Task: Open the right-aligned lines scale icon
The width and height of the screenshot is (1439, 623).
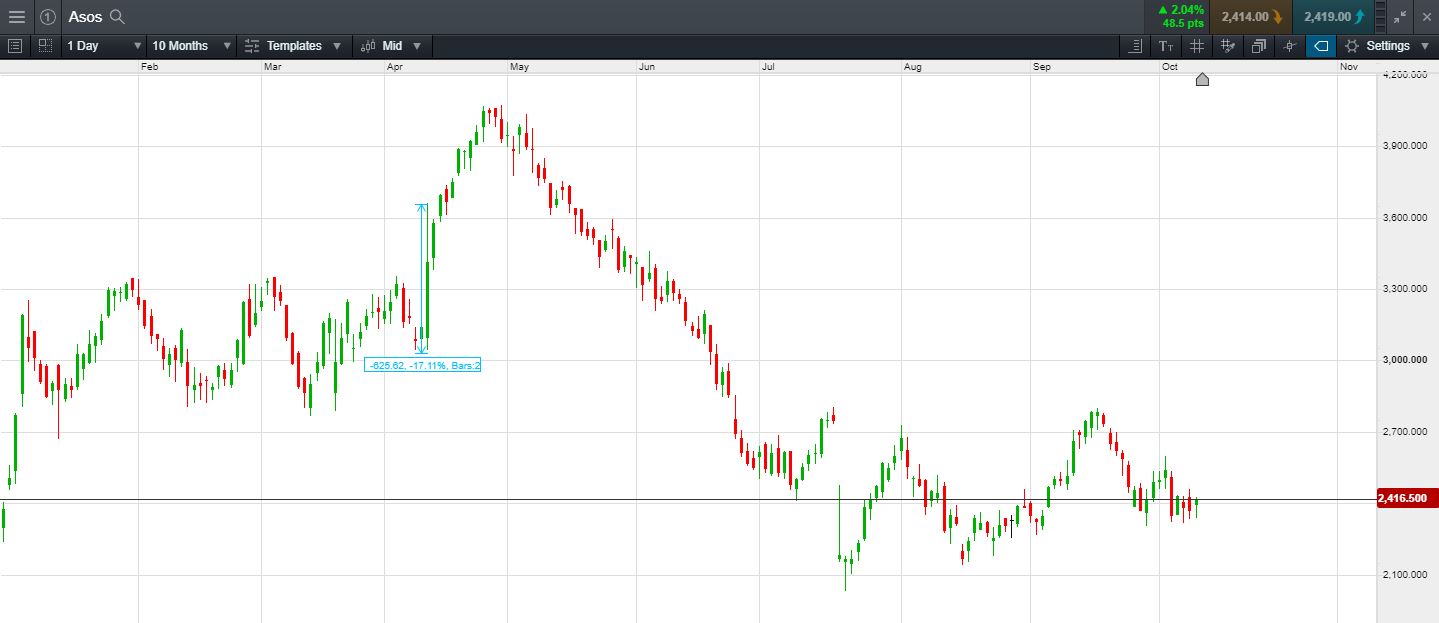Action: 1135,46
